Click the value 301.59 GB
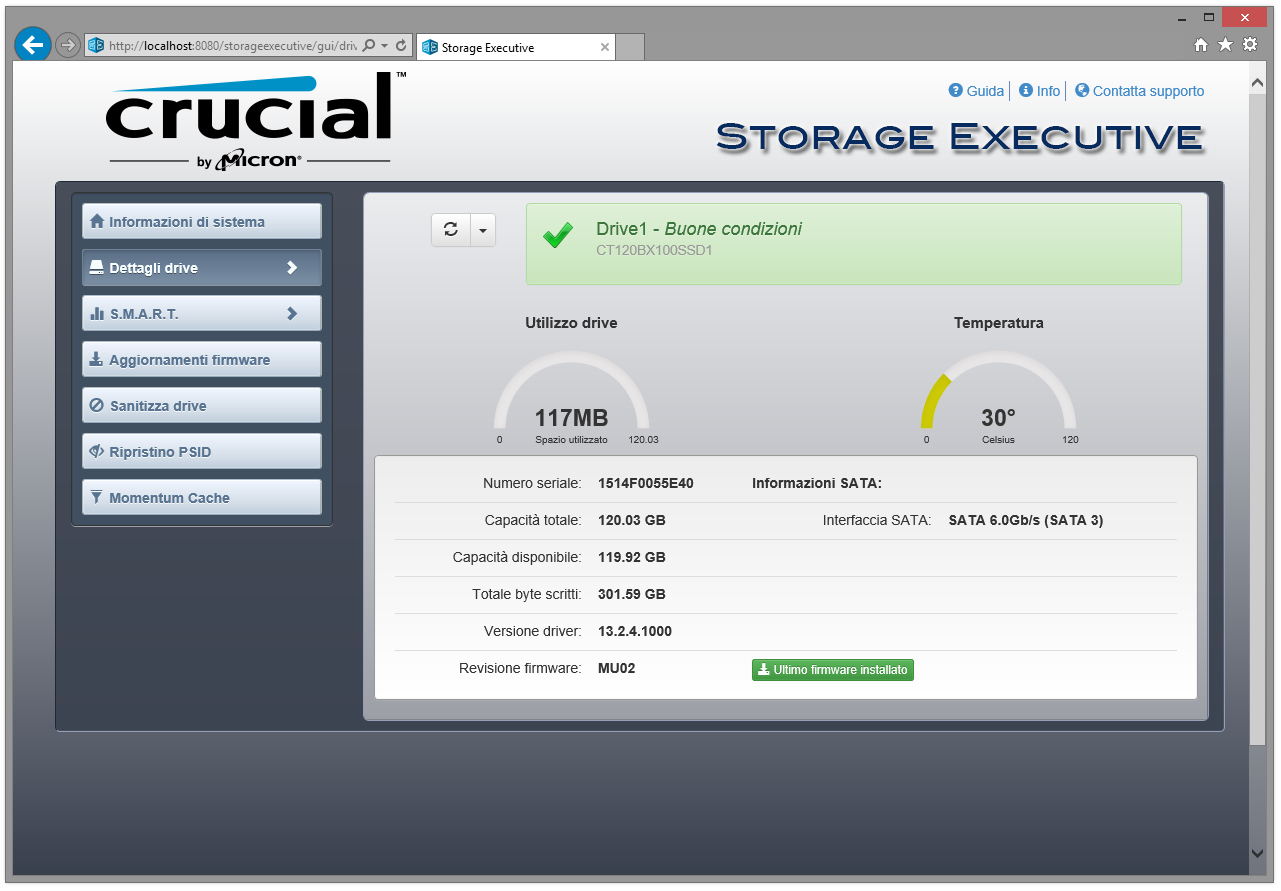The width and height of the screenshot is (1281, 891). point(632,594)
